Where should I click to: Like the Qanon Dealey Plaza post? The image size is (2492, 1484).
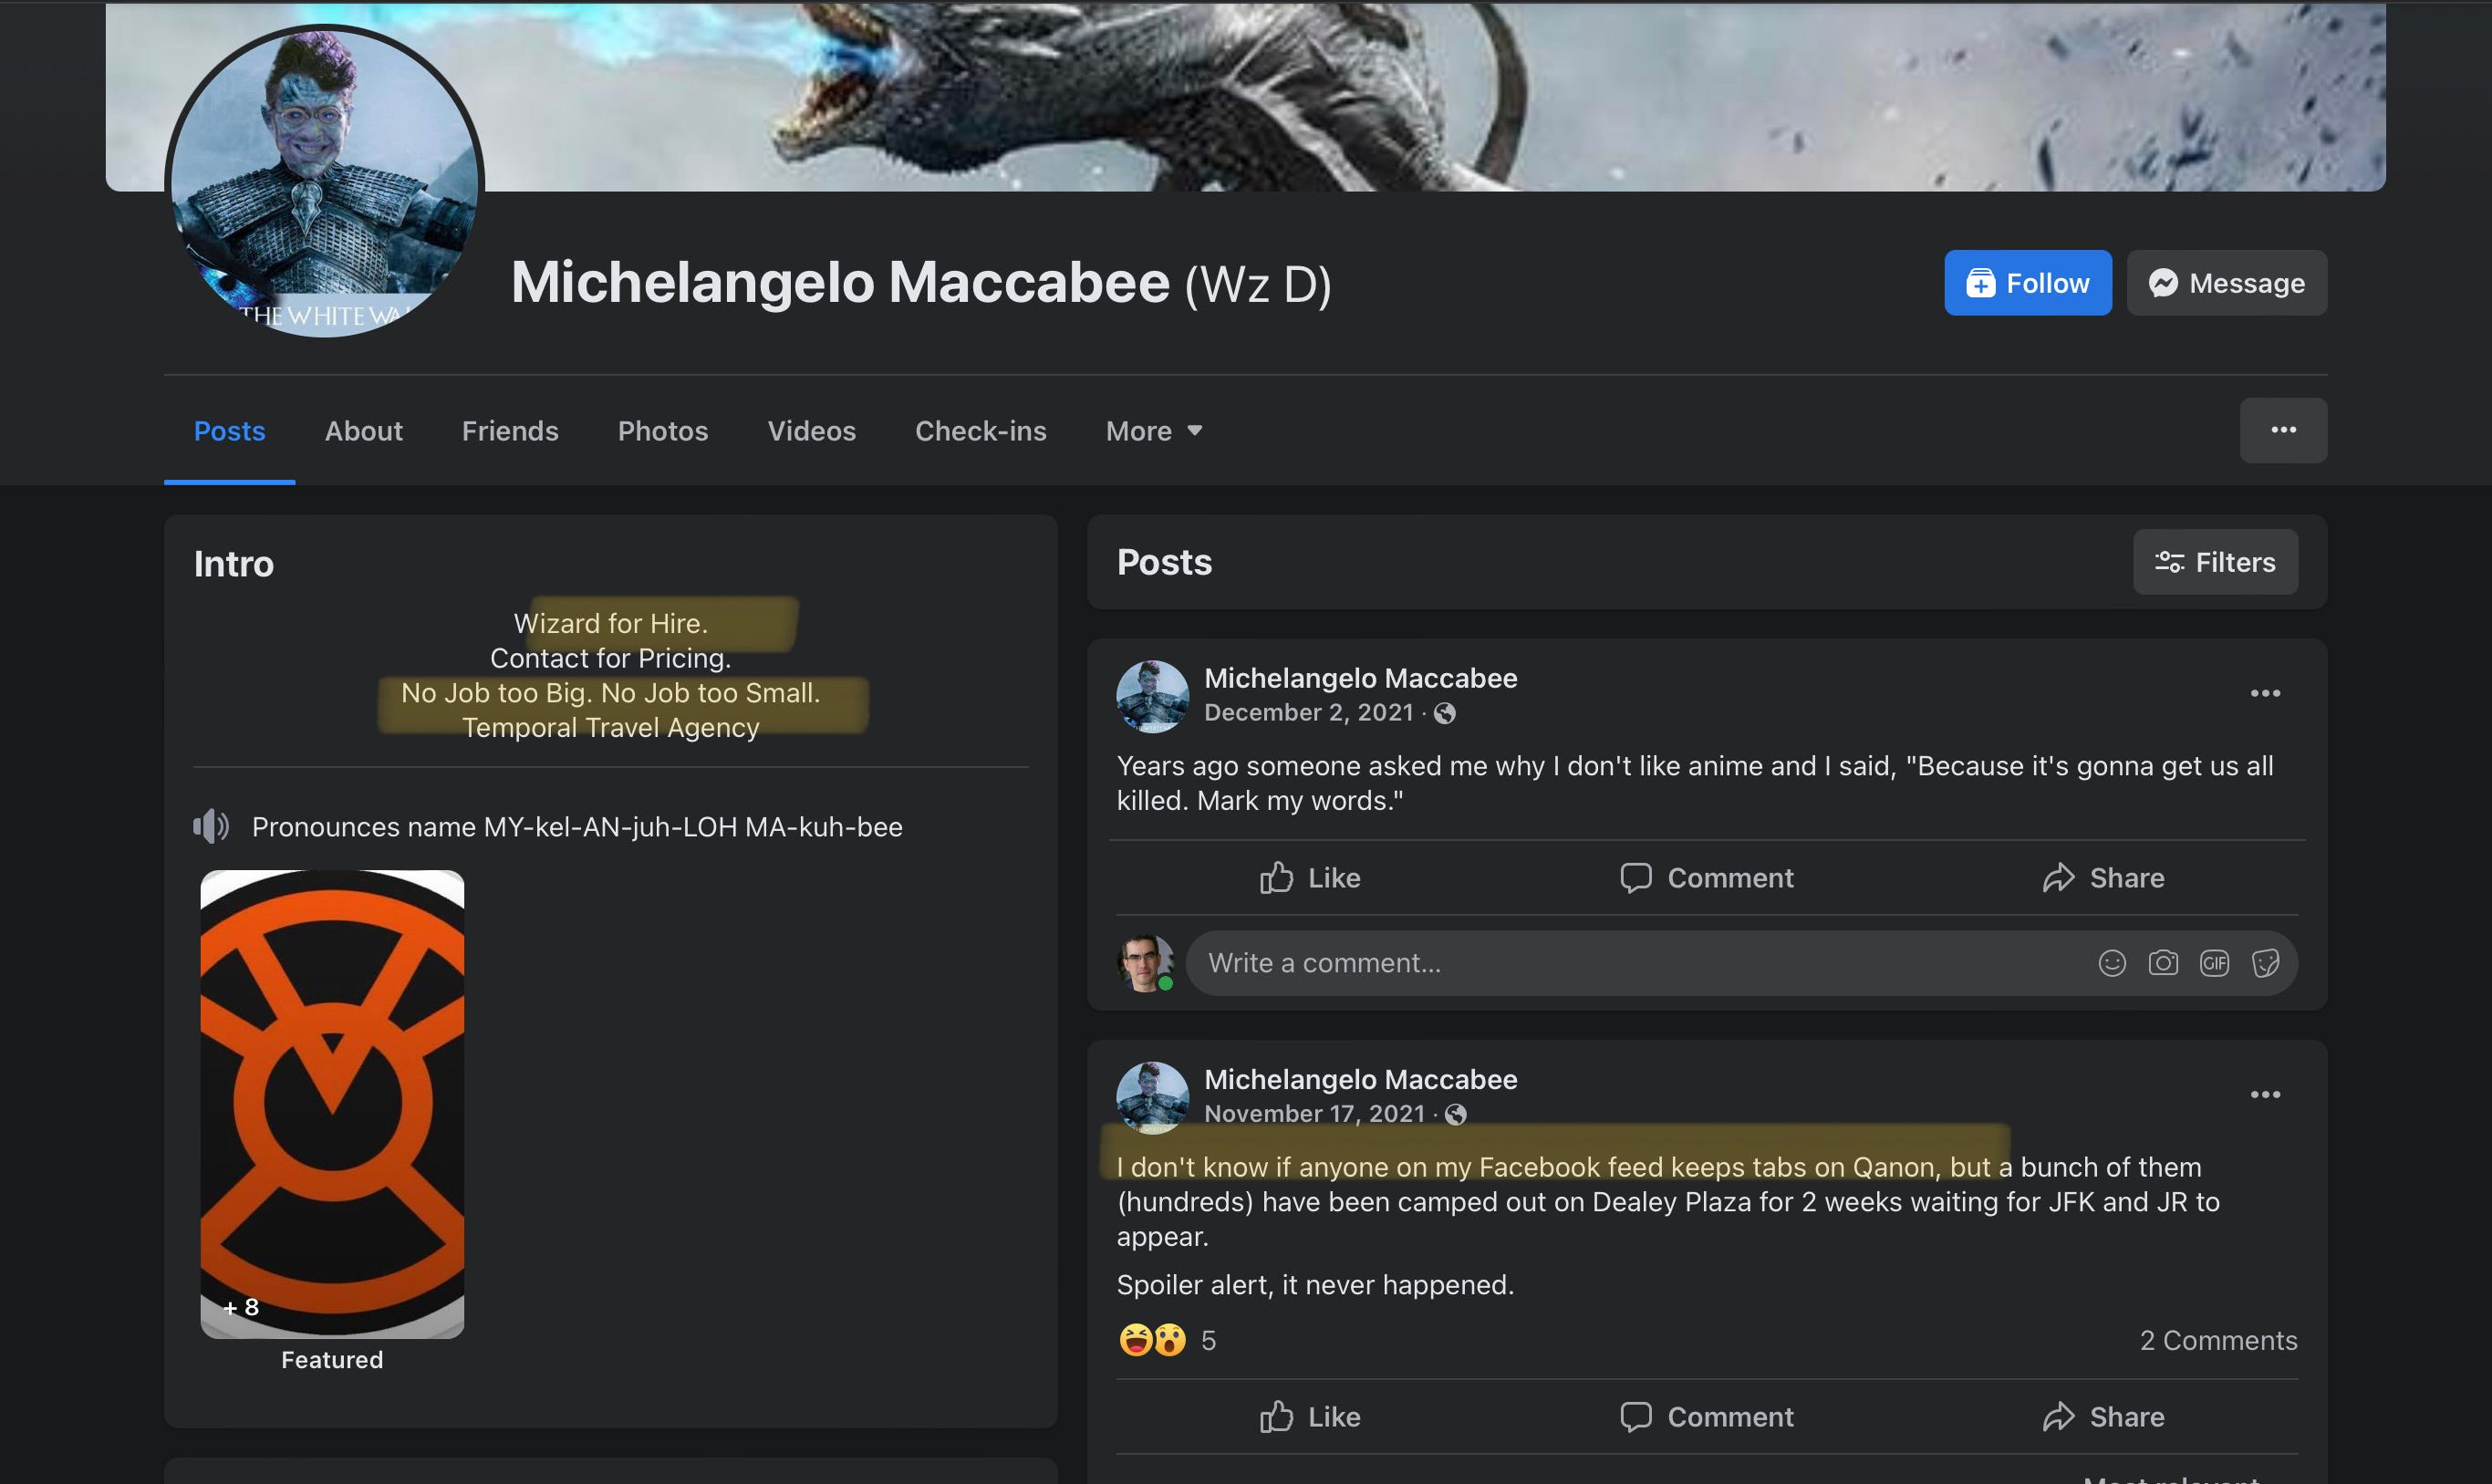coord(1310,1417)
